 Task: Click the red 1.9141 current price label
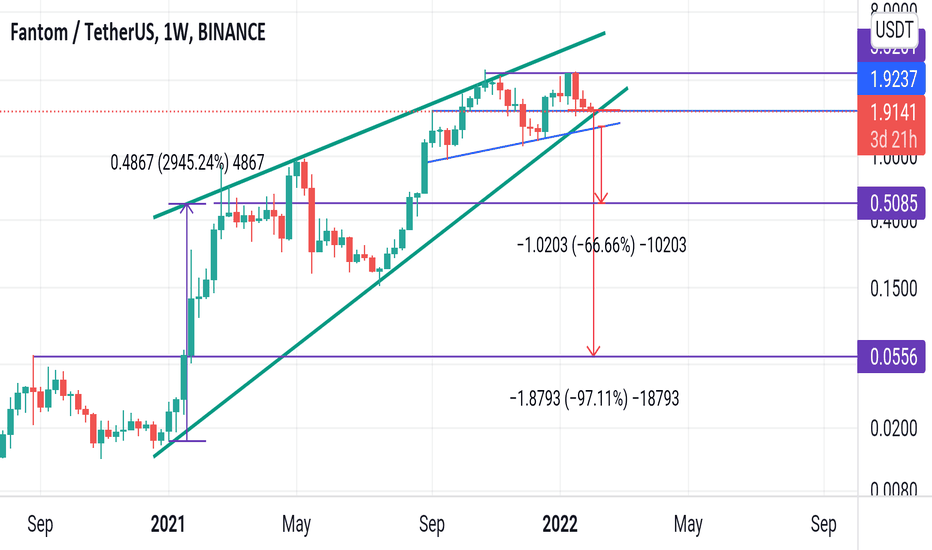pos(891,111)
